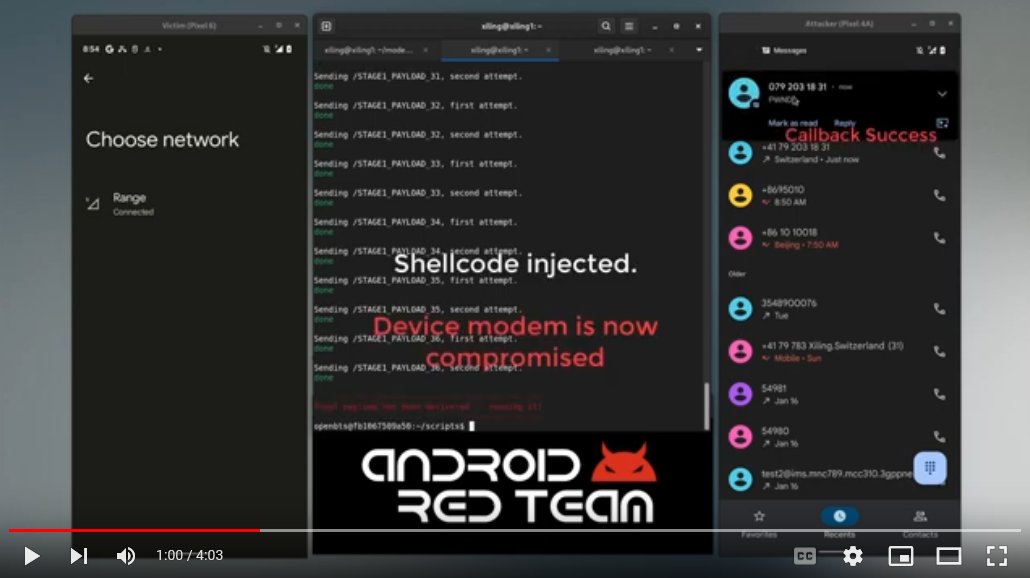Close the third terminal tab
The height and width of the screenshot is (578, 1030).
coord(671,50)
